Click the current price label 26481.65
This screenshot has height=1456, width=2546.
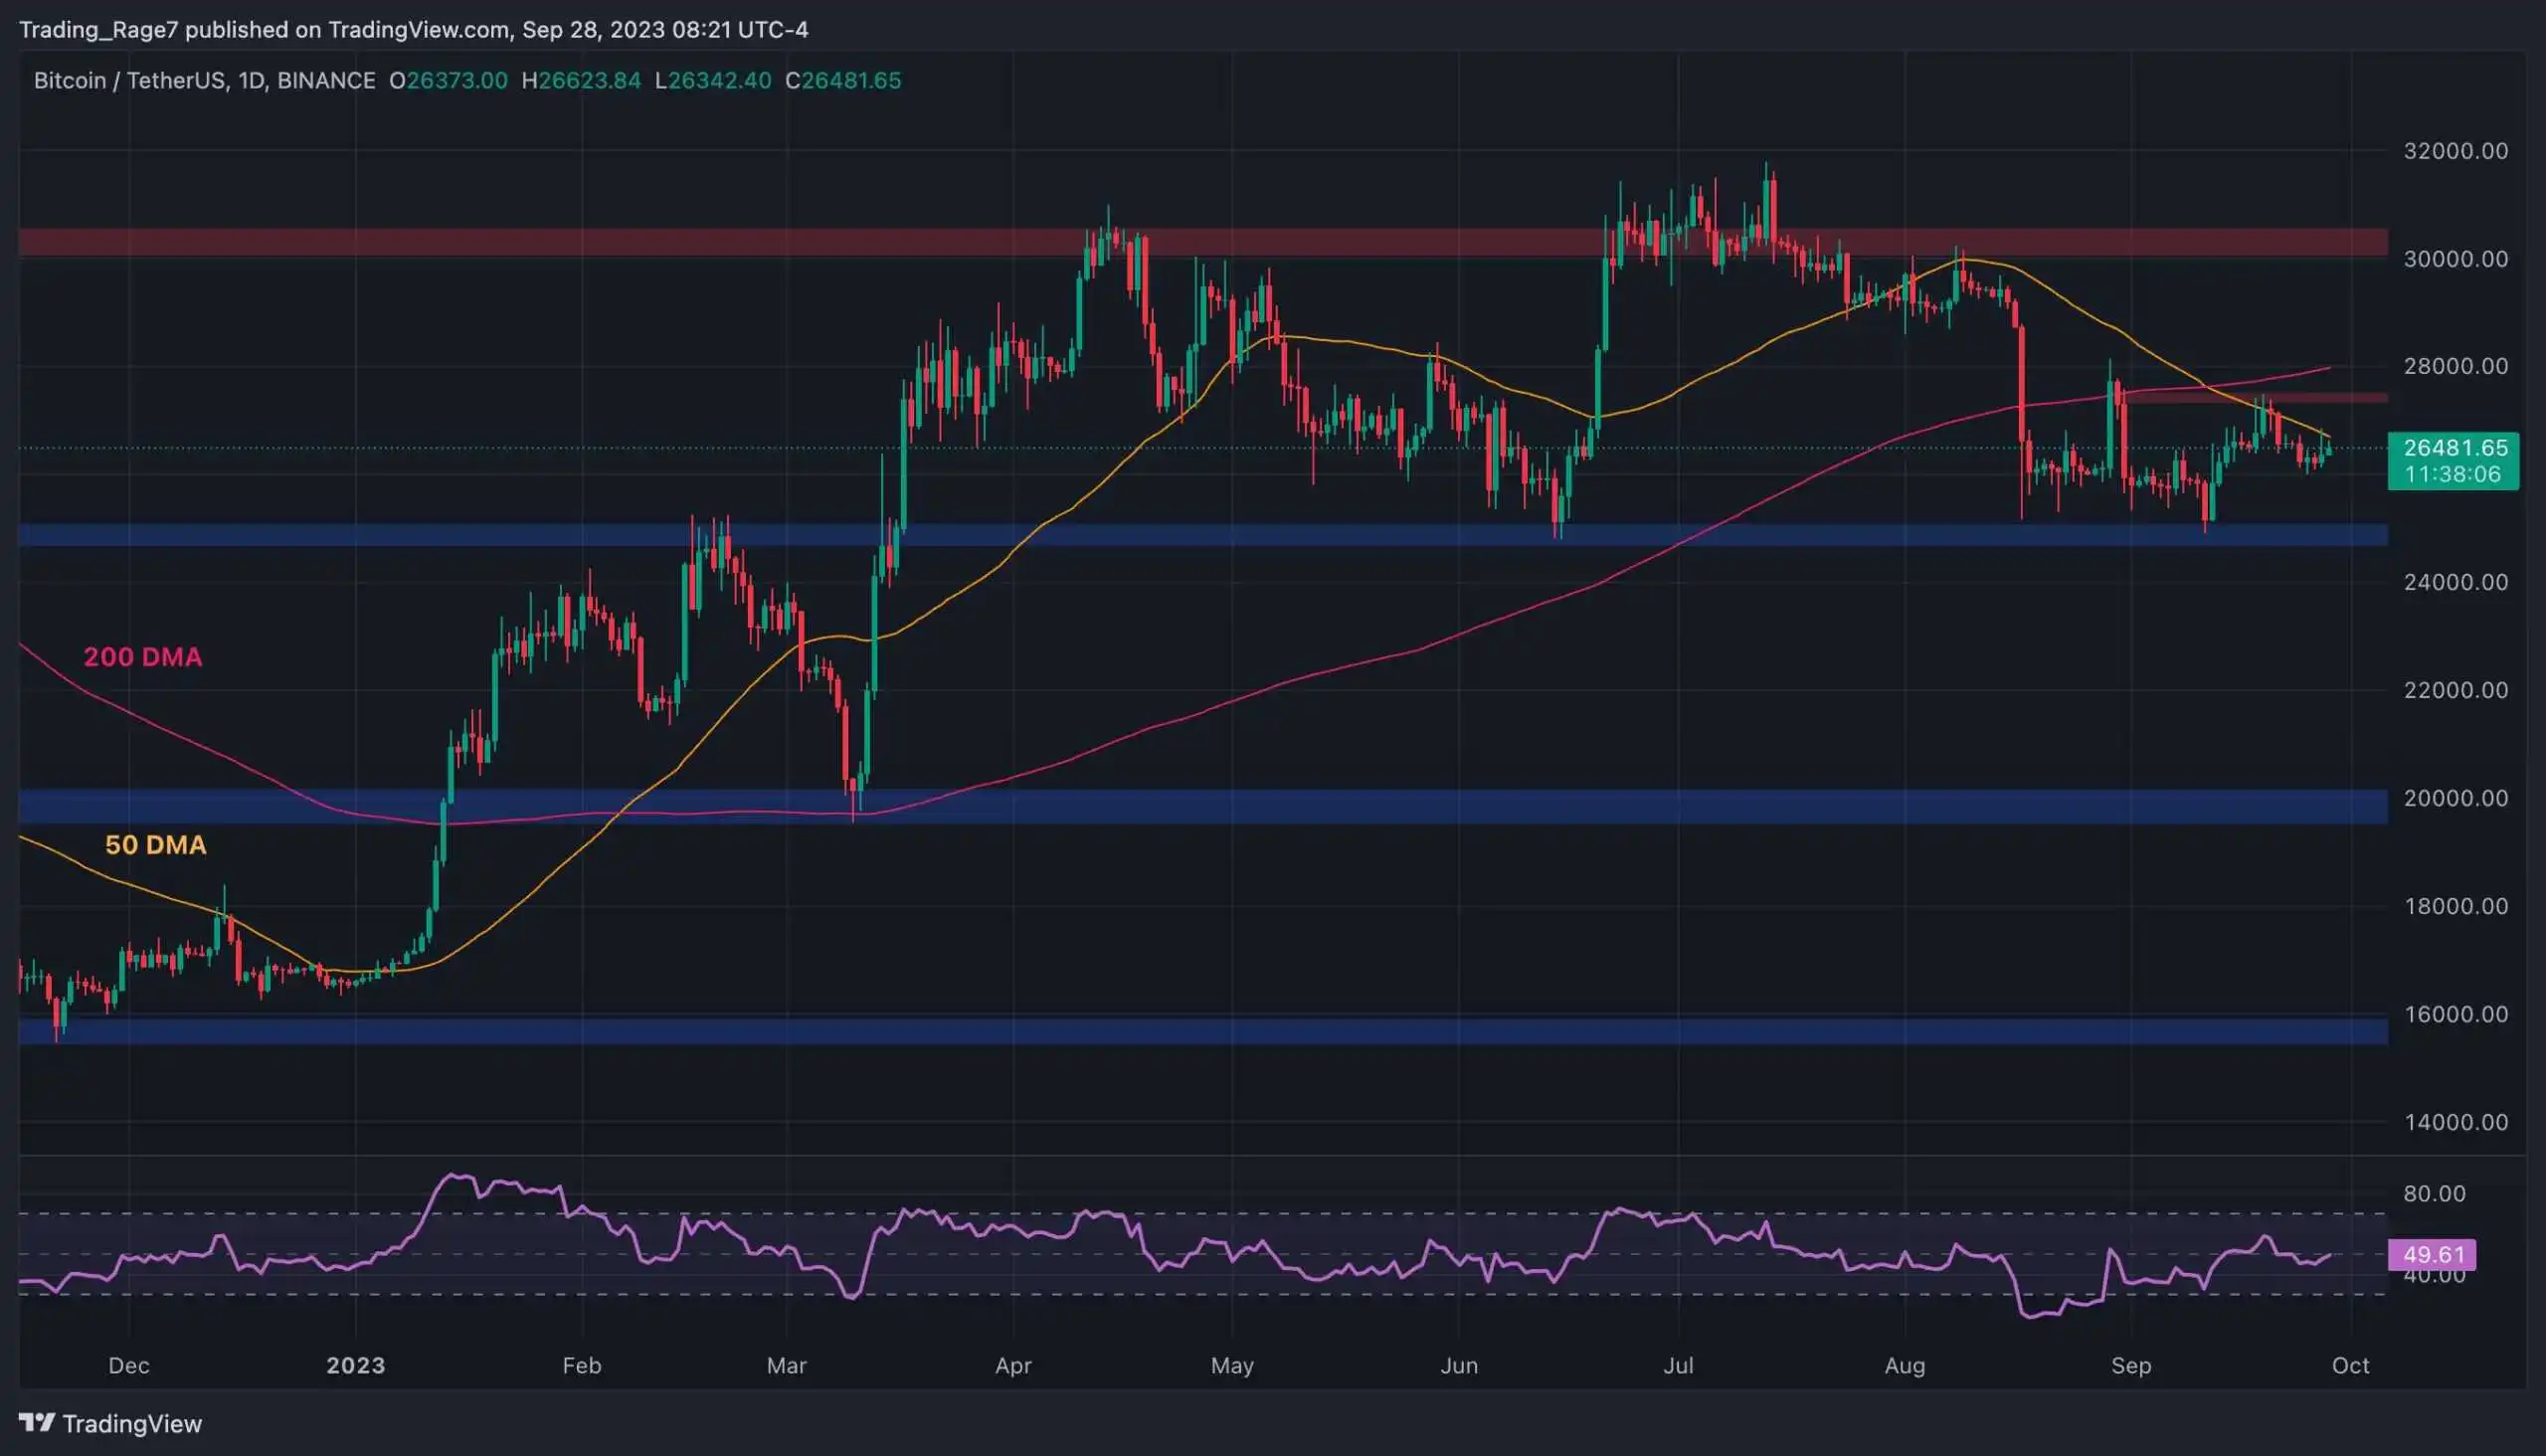pos(2455,447)
